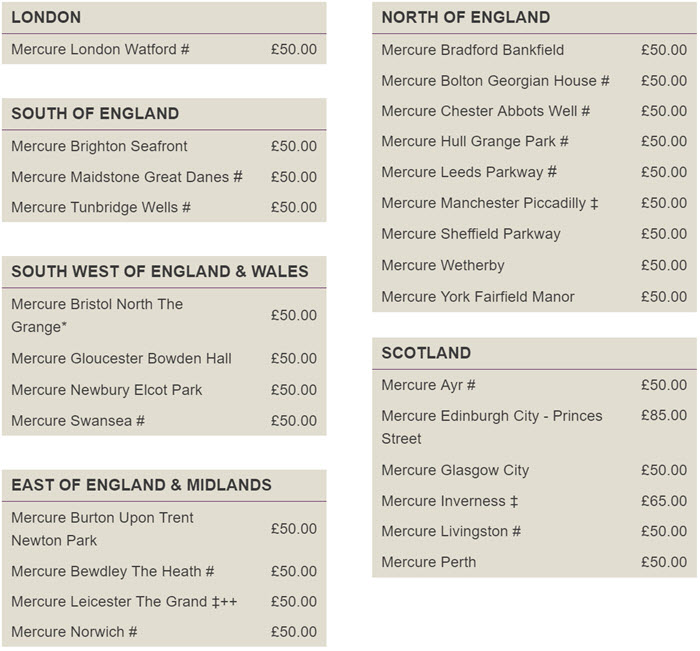The image size is (700, 651).
Task: Click the £65.00 Inverness price
Action: (664, 501)
